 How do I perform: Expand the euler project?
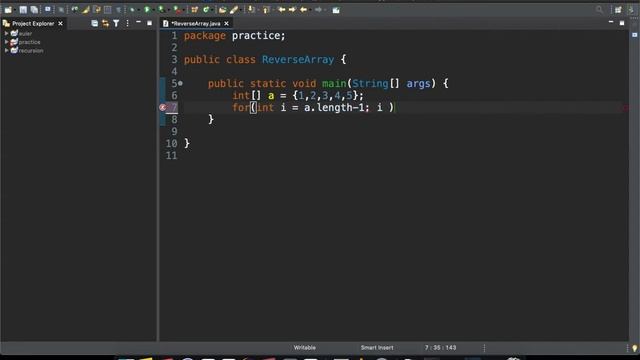coord(6,33)
